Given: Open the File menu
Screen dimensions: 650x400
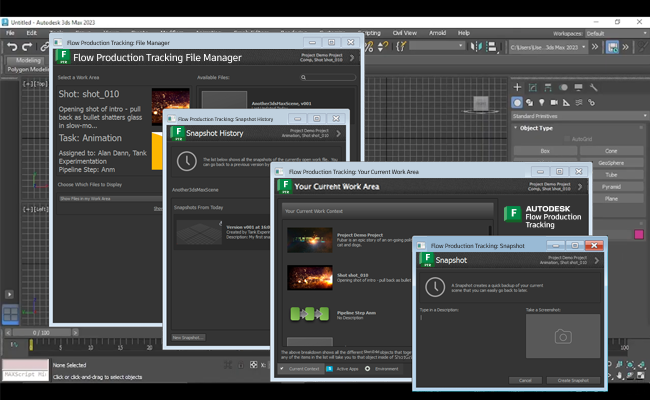Looking at the screenshot, I should [10, 33].
